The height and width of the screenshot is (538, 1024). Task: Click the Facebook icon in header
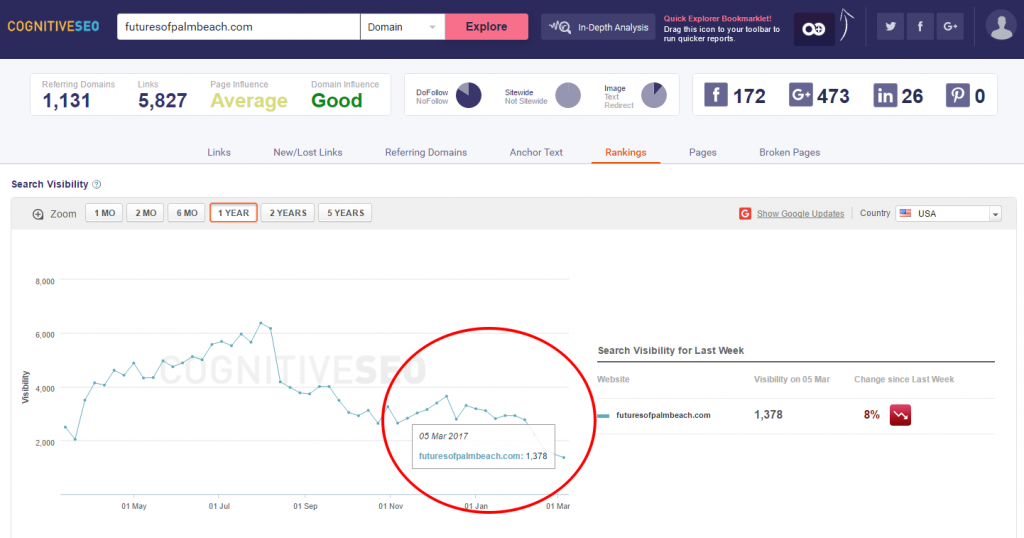coord(920,26)
